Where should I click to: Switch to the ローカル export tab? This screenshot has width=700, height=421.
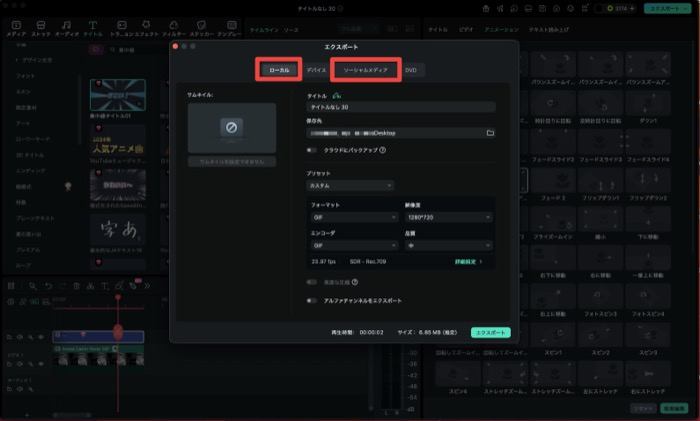[279, 70]
